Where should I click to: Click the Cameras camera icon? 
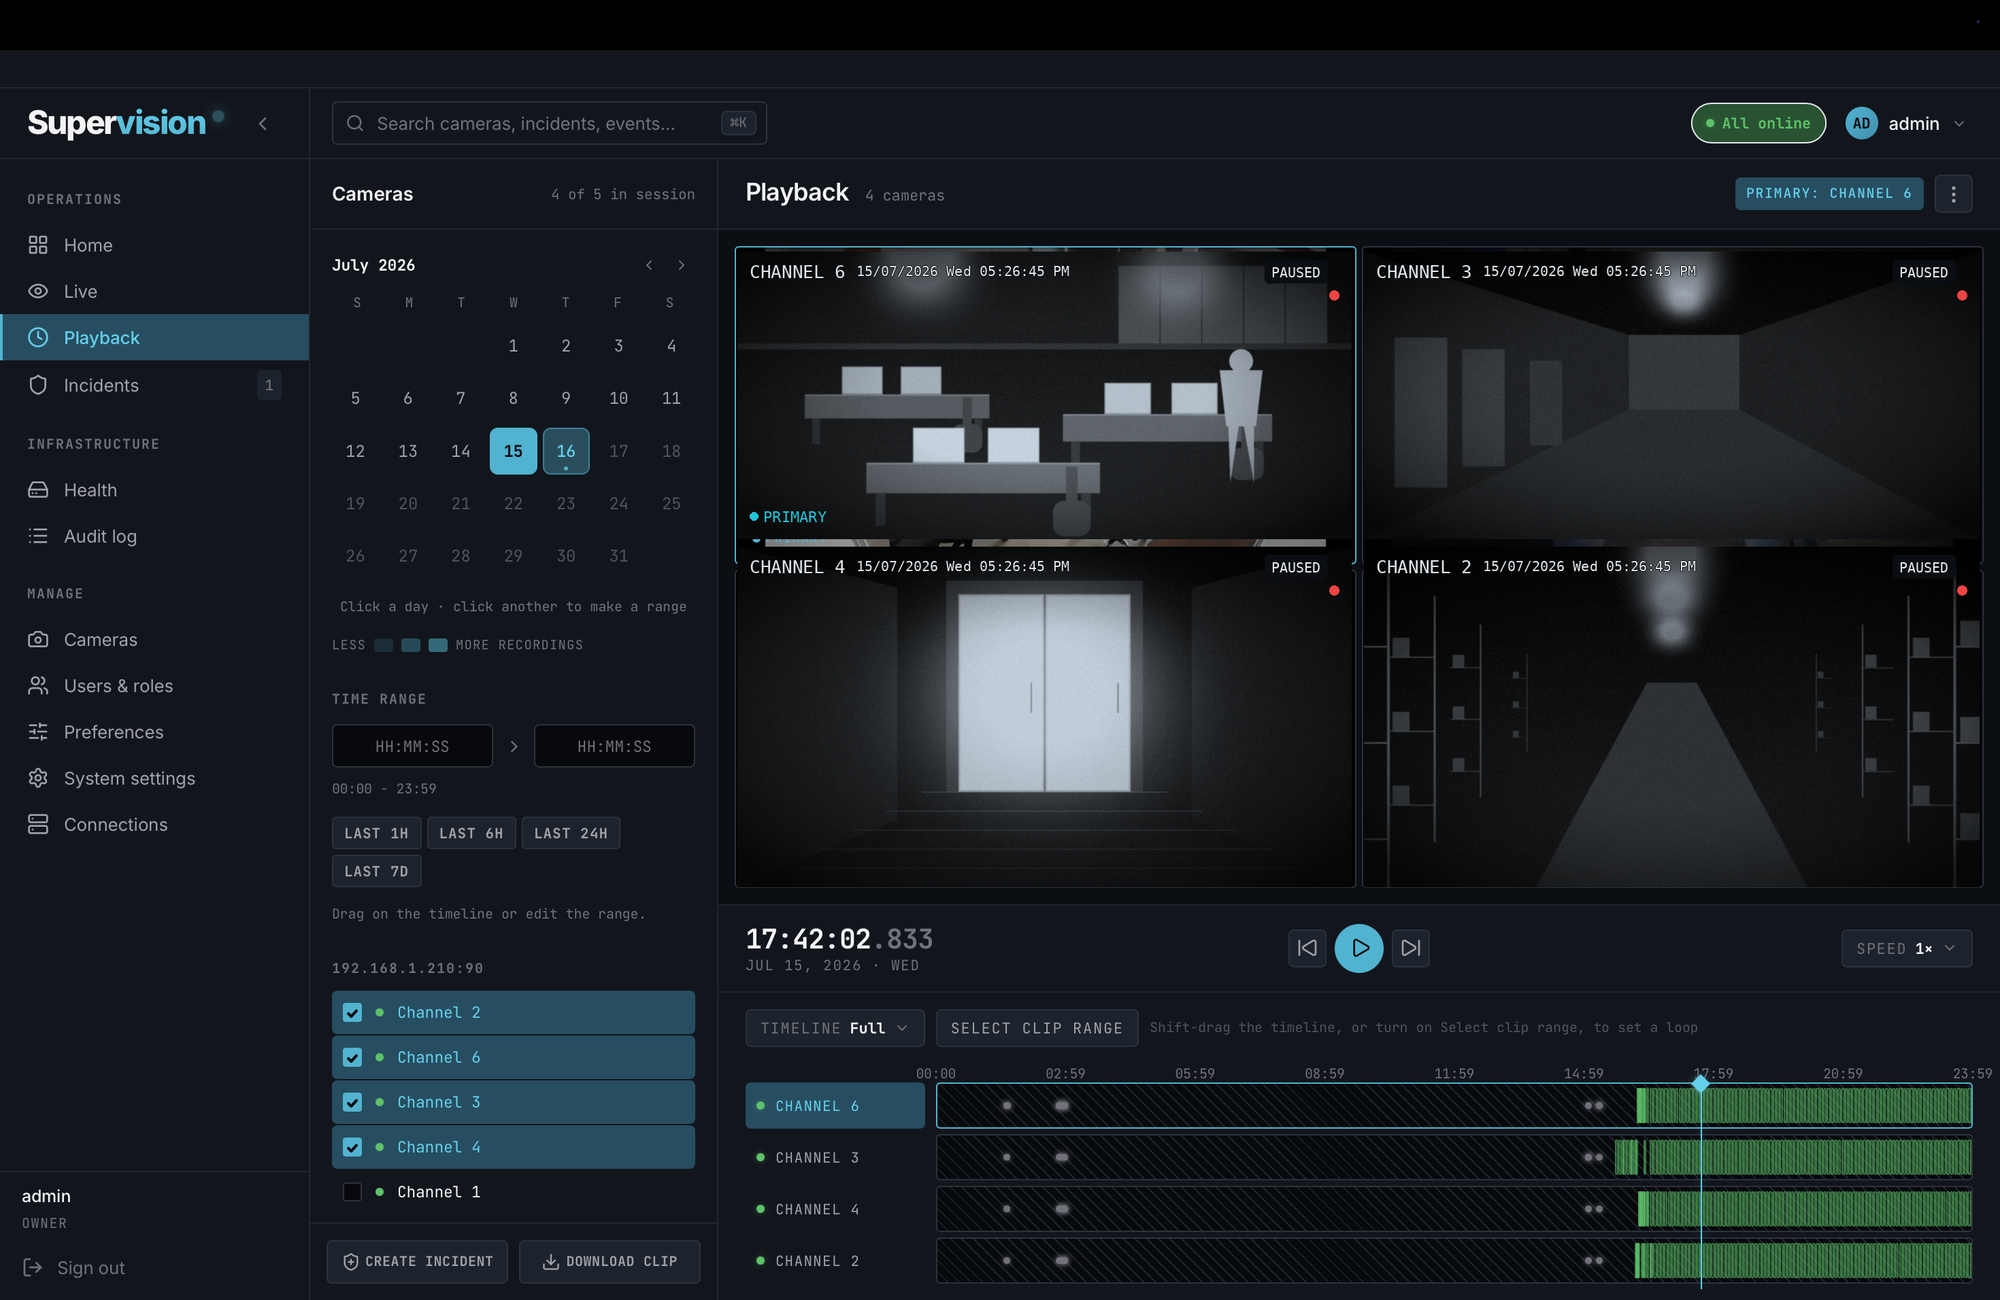(38, 639)
